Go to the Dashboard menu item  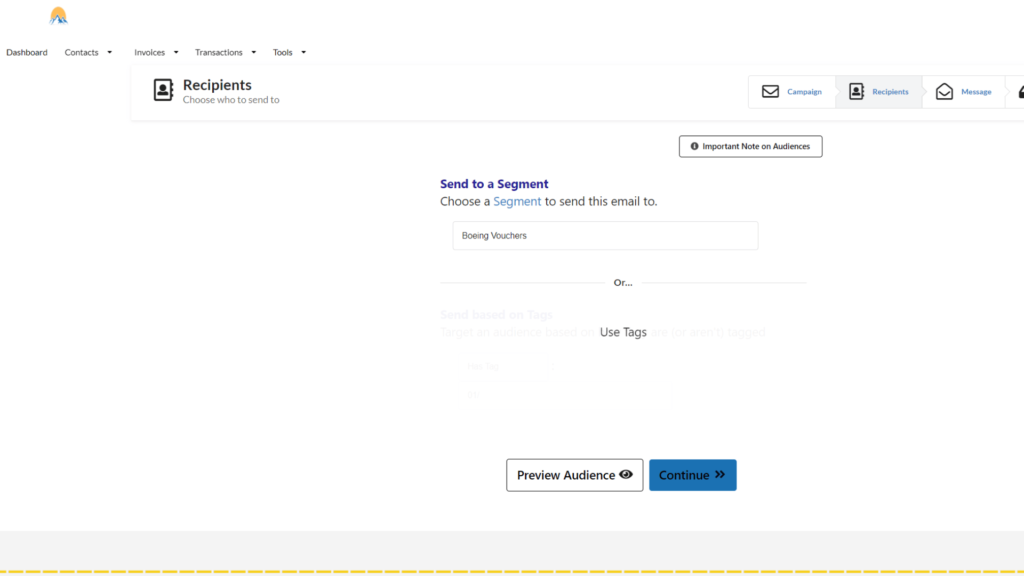tap(27, 53)
